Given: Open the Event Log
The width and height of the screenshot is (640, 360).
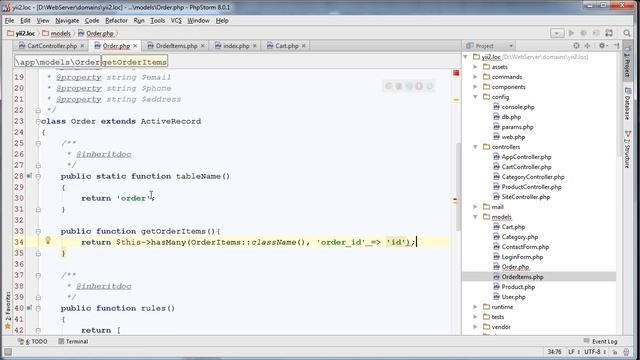Looking at the screenshot, I should pyautogui.click(x=600, y=341).
